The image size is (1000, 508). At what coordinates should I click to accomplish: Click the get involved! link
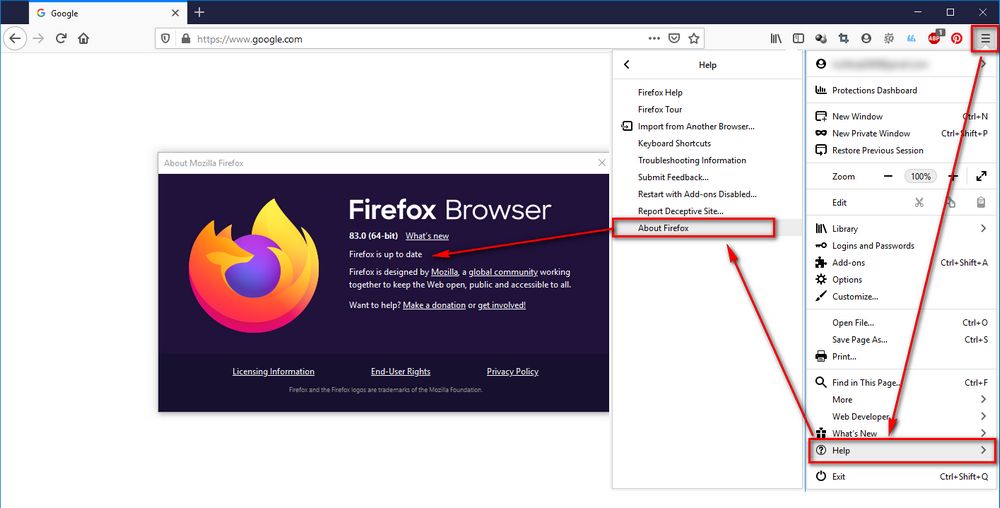pyautogui.click(x=502, y=305)
